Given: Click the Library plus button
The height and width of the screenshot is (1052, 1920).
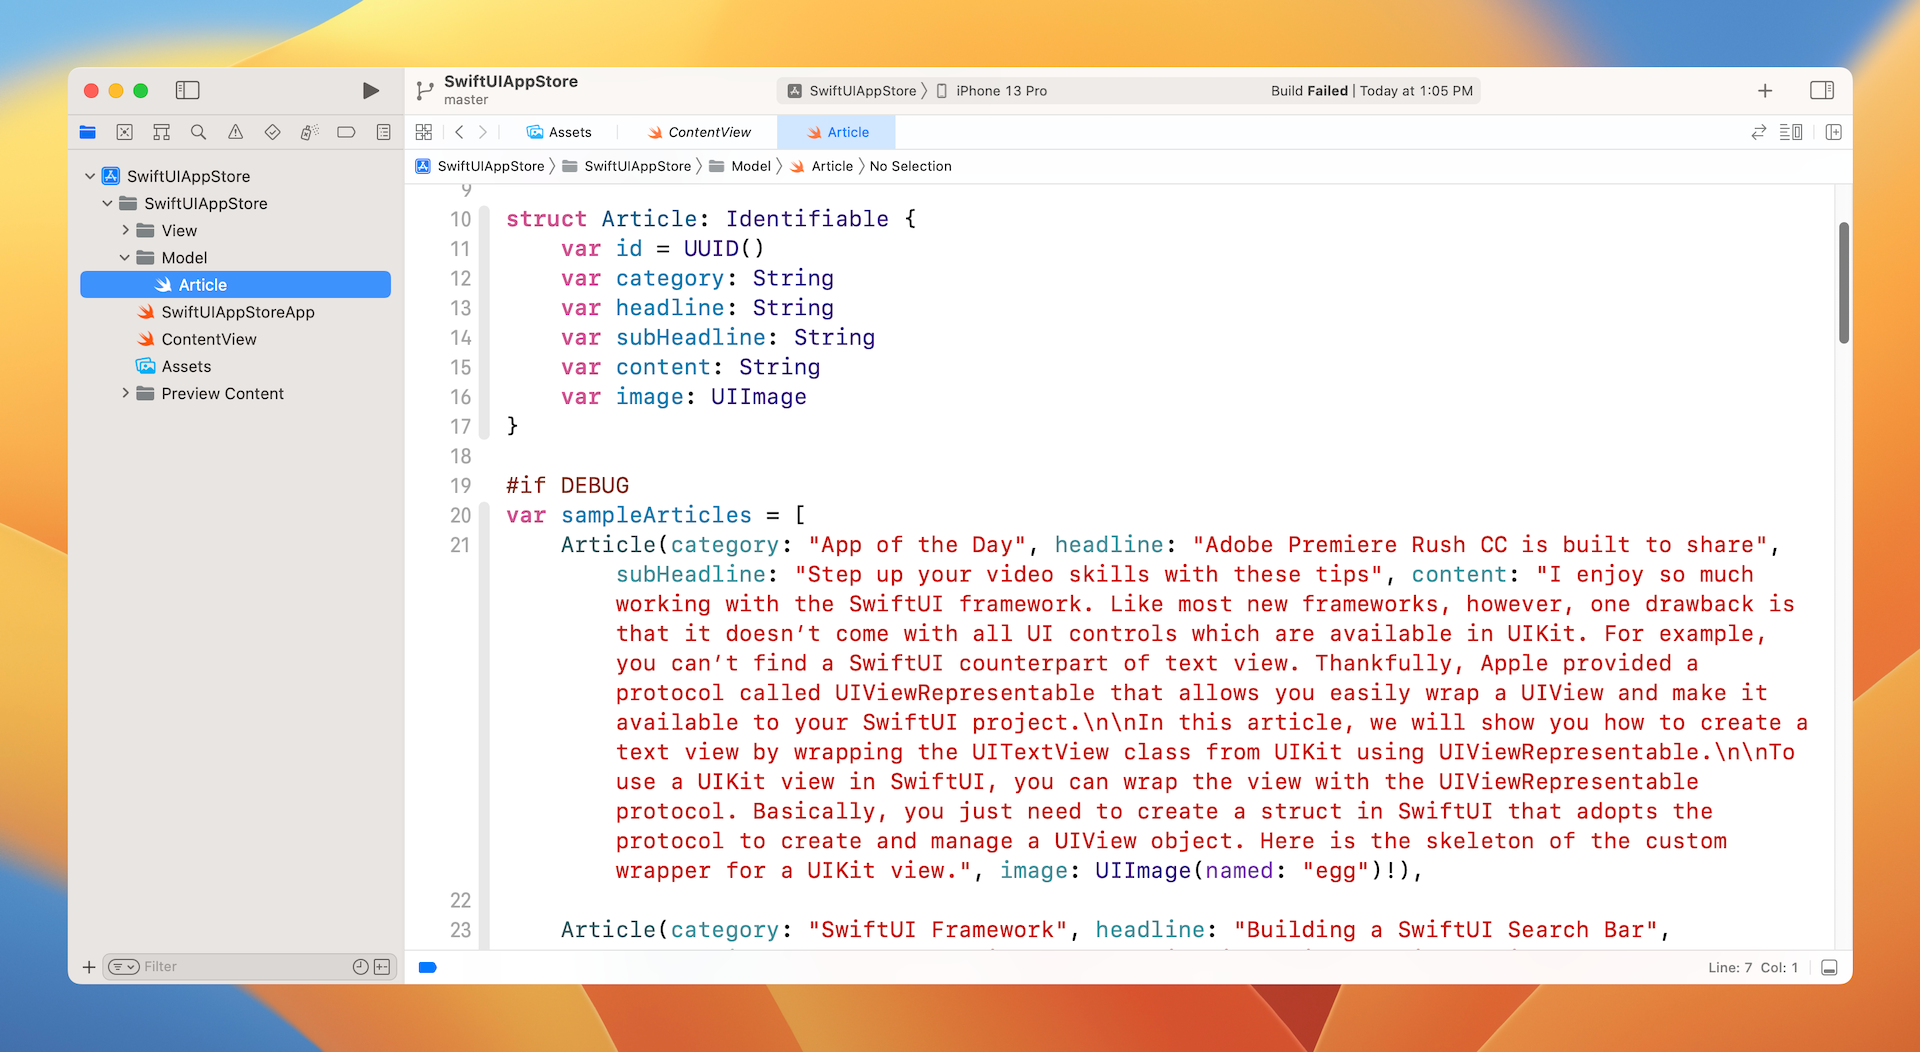Looking at the screenshot, I should pyautogui.click(x=1765, y=91).
